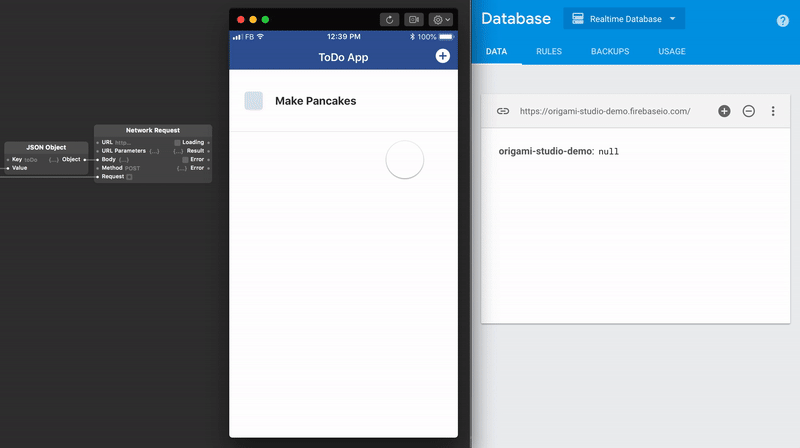Viewport: 800px width, 448px height.
Task: Click the link icon beside database URL
Action: tap(503, 111)
